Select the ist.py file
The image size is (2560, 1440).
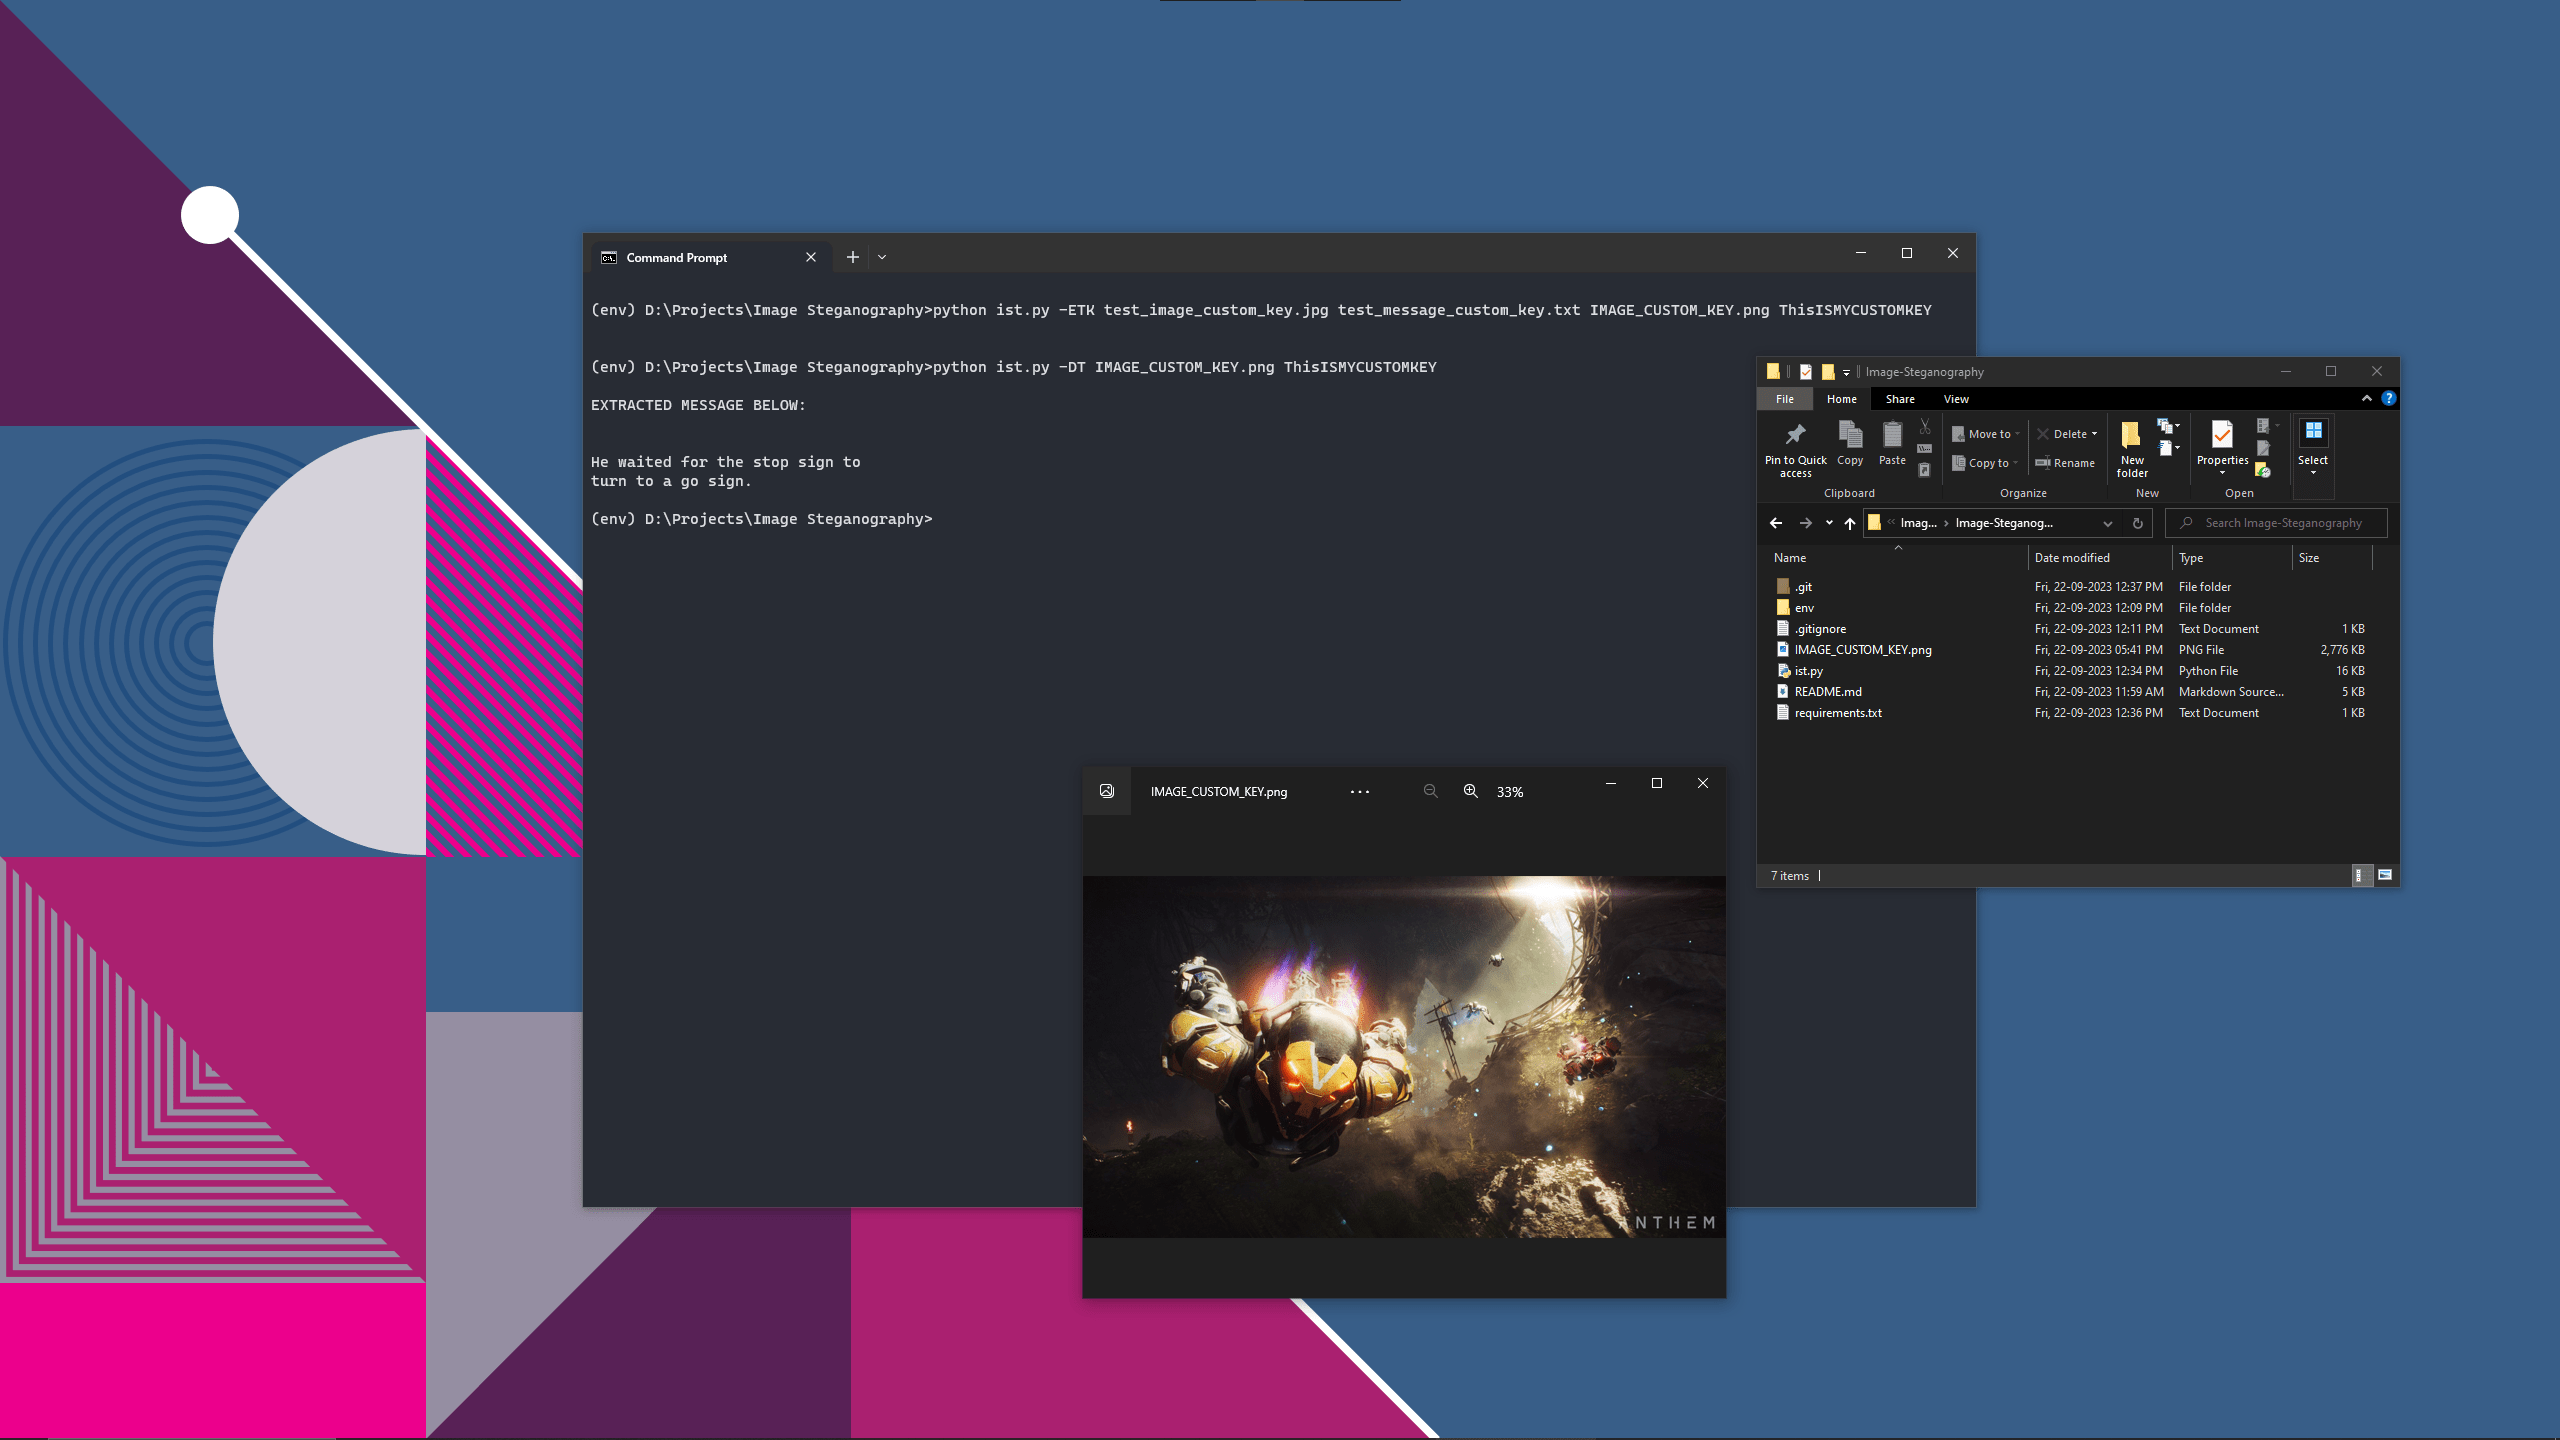click(x=2070, y=671)
